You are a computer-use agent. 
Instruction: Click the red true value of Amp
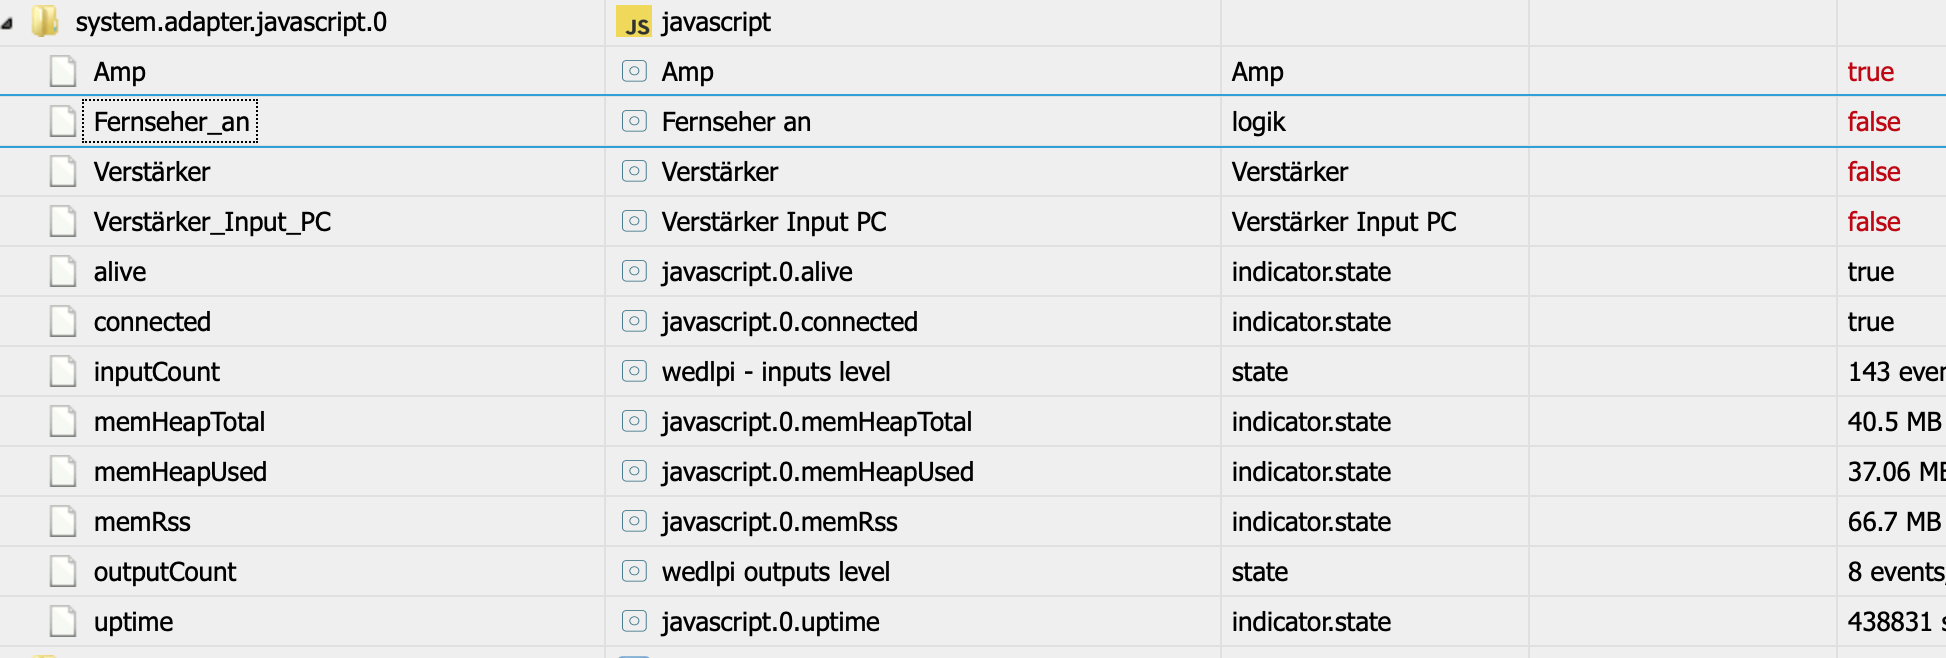[1870, 72]
